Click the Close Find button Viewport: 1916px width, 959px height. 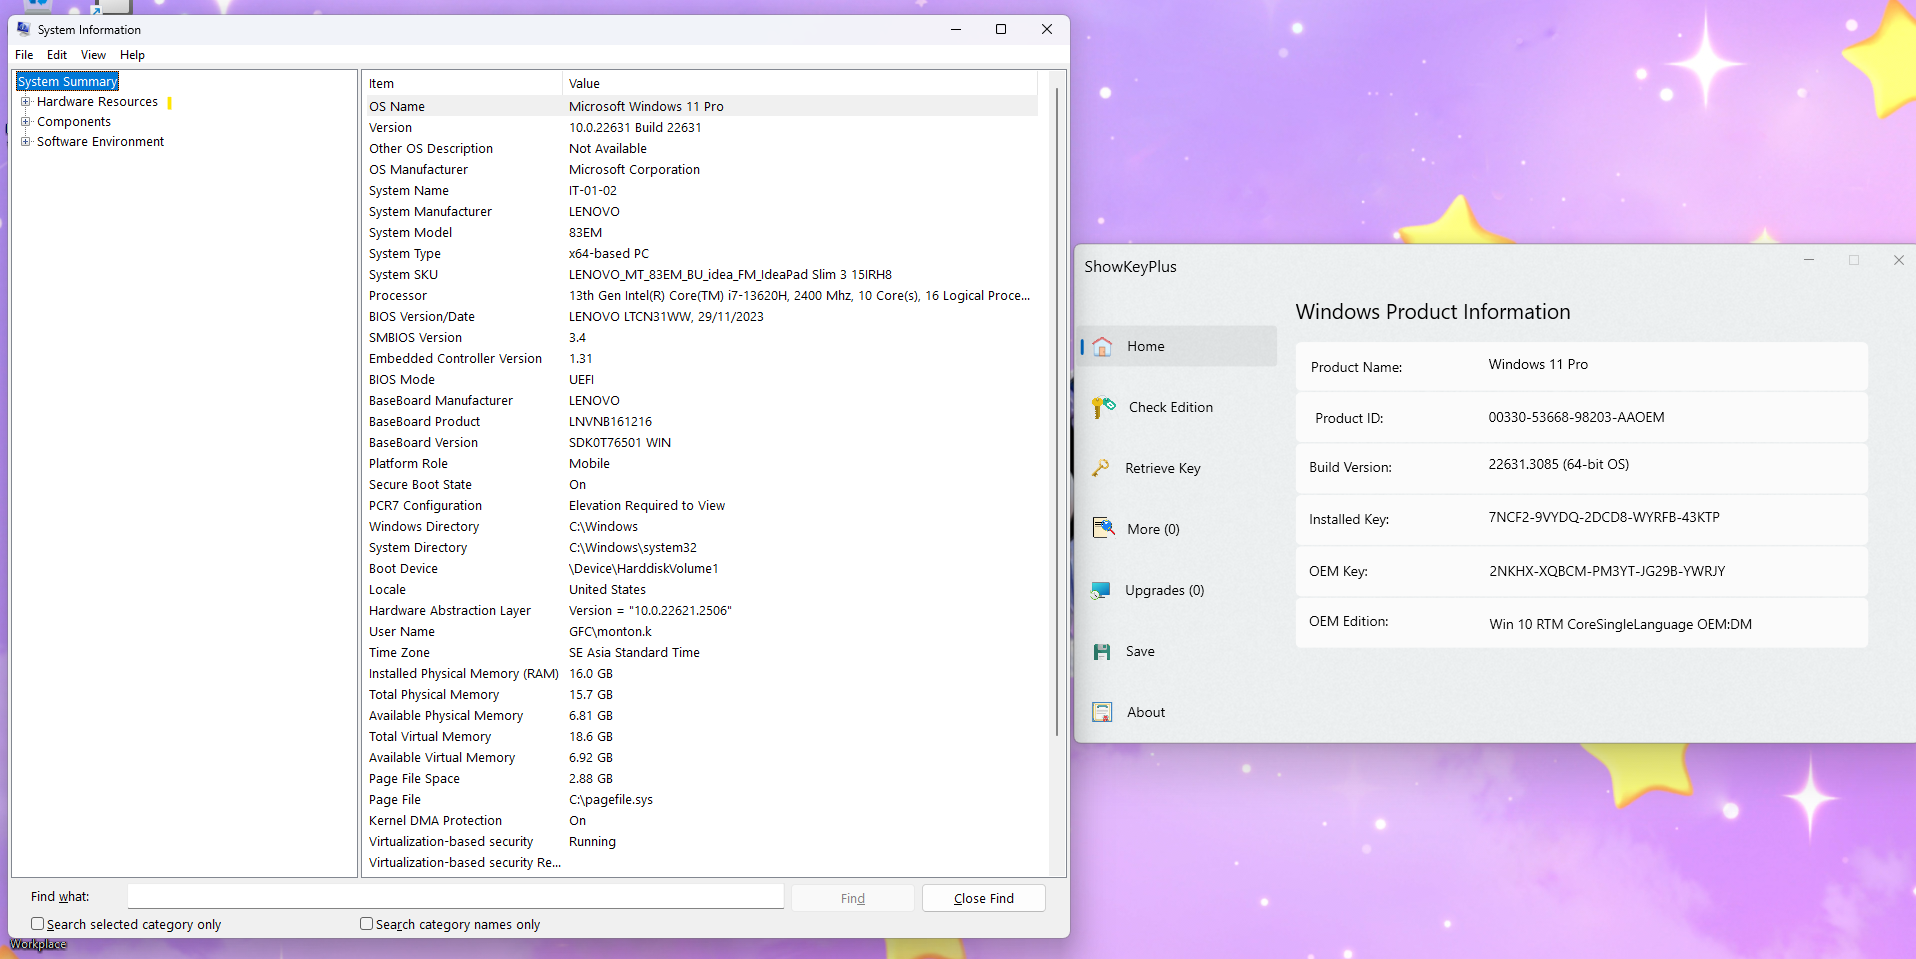(x=983, y=898)
